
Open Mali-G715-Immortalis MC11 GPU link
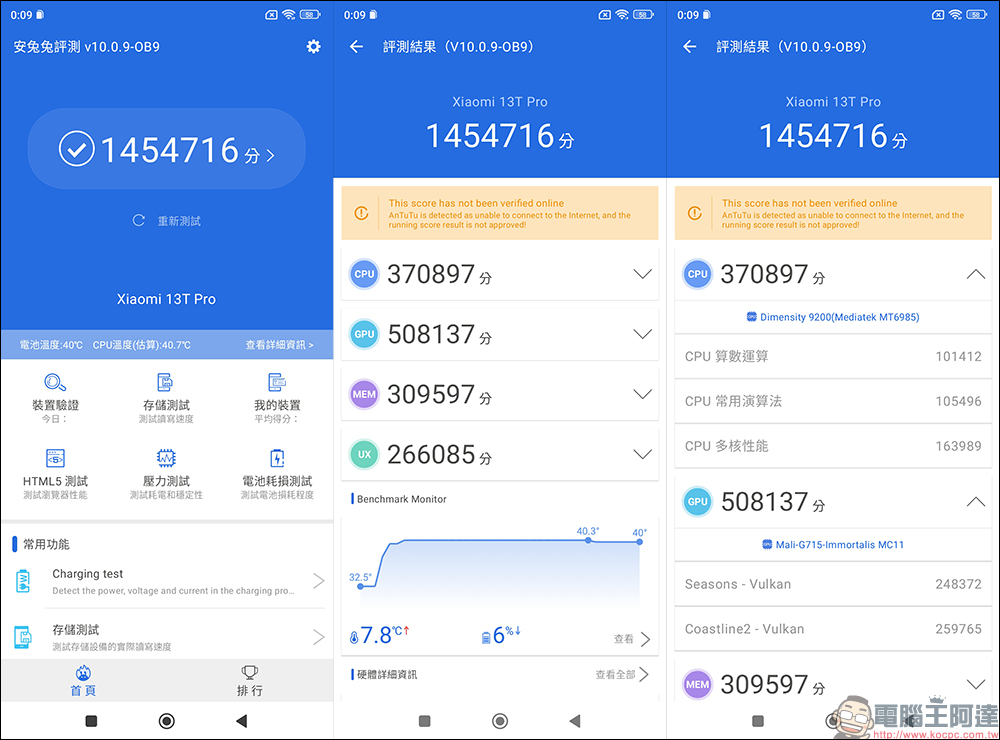(833, 545)
